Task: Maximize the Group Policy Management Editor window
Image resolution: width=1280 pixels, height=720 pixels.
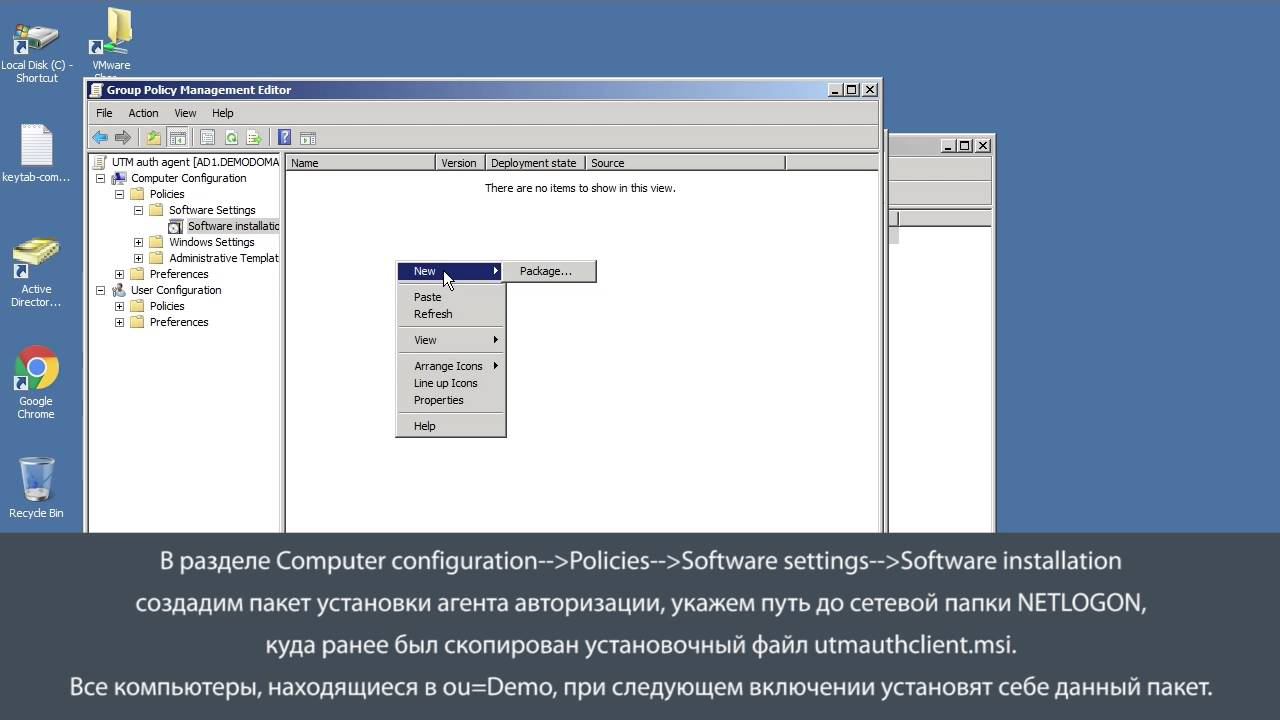Action: (x=852, y=90)
